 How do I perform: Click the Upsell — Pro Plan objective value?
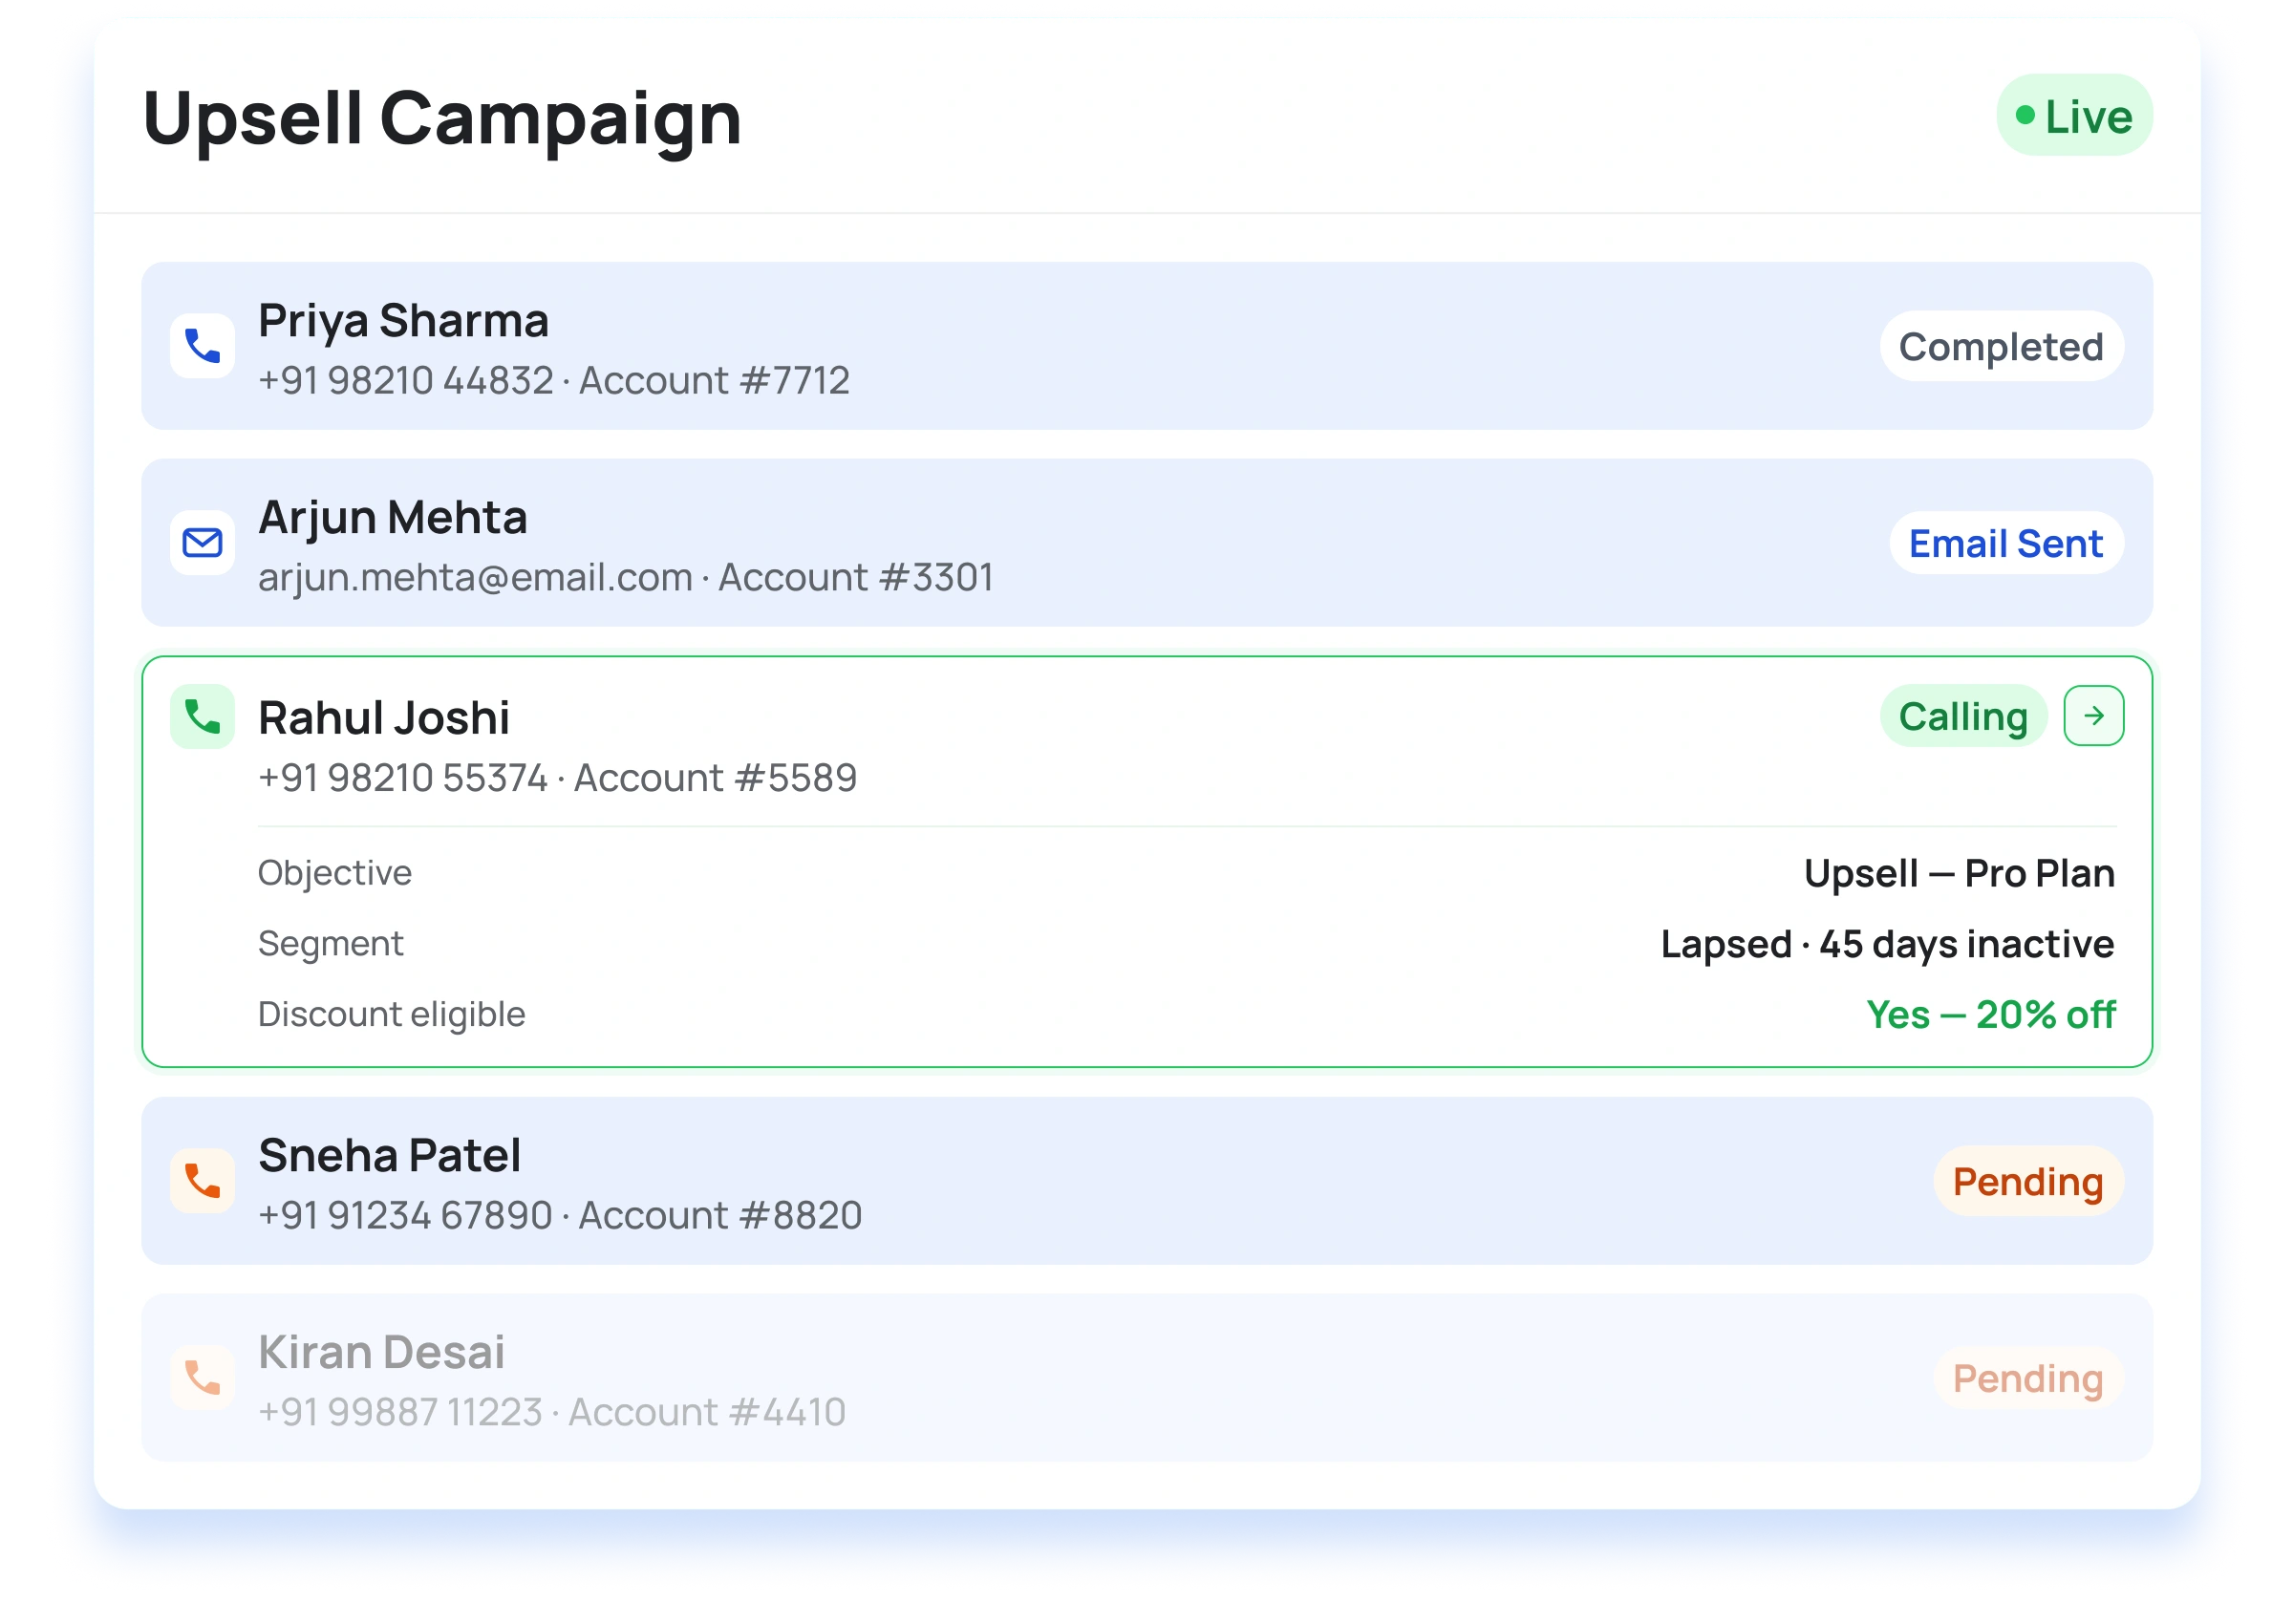(1958, 873)
